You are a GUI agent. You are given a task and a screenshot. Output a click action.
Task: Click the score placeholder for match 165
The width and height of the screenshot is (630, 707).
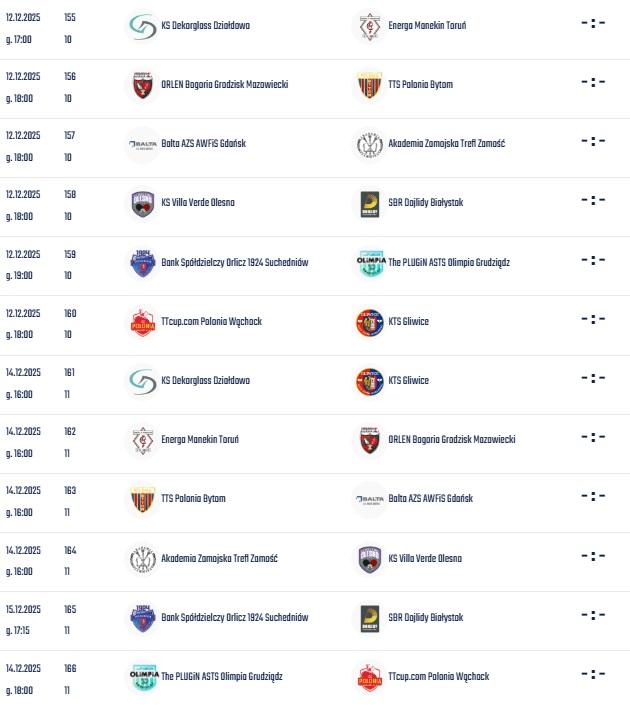point(593,616)
